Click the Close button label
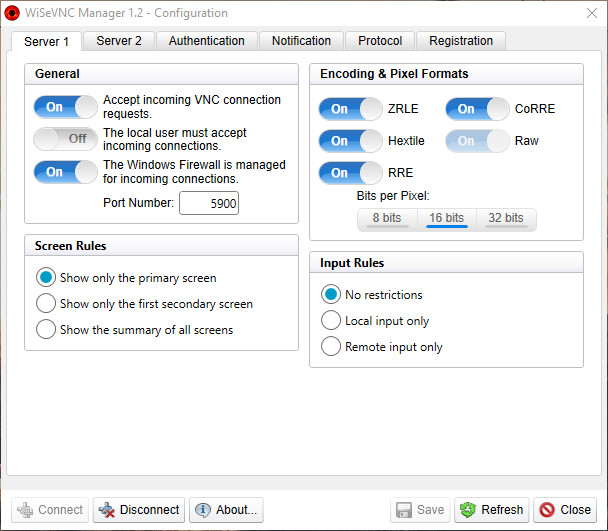The height and width of the screenshot is (531, 608). tap(575, 510)
